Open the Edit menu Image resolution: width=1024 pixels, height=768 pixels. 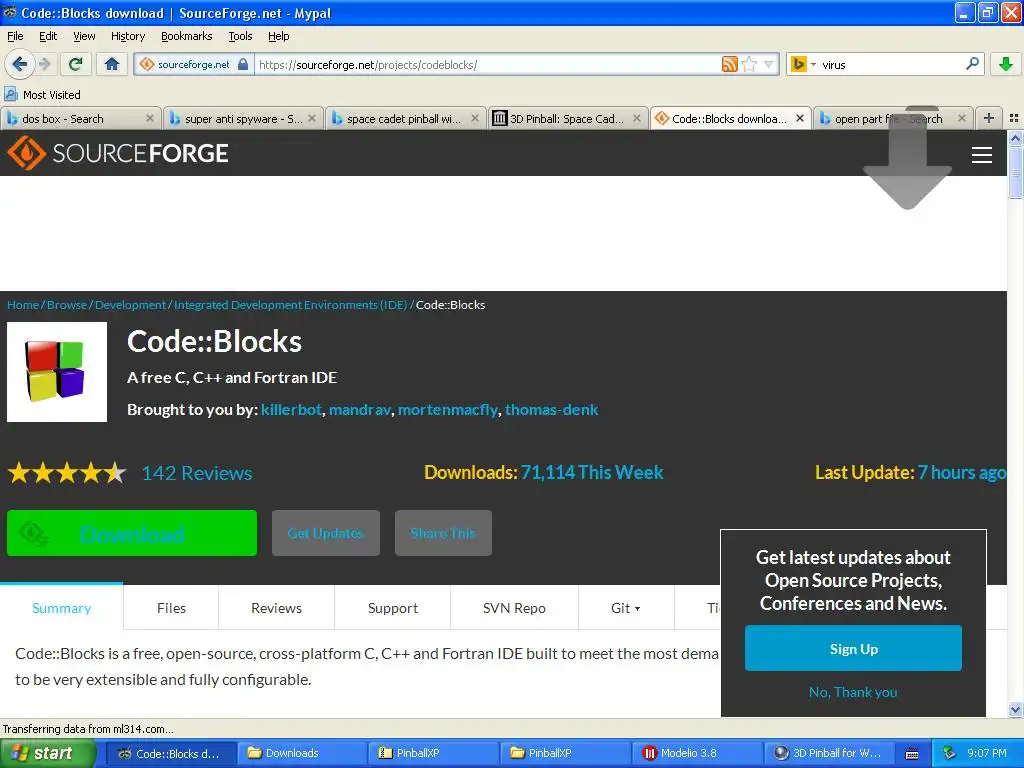coord(48,36)
